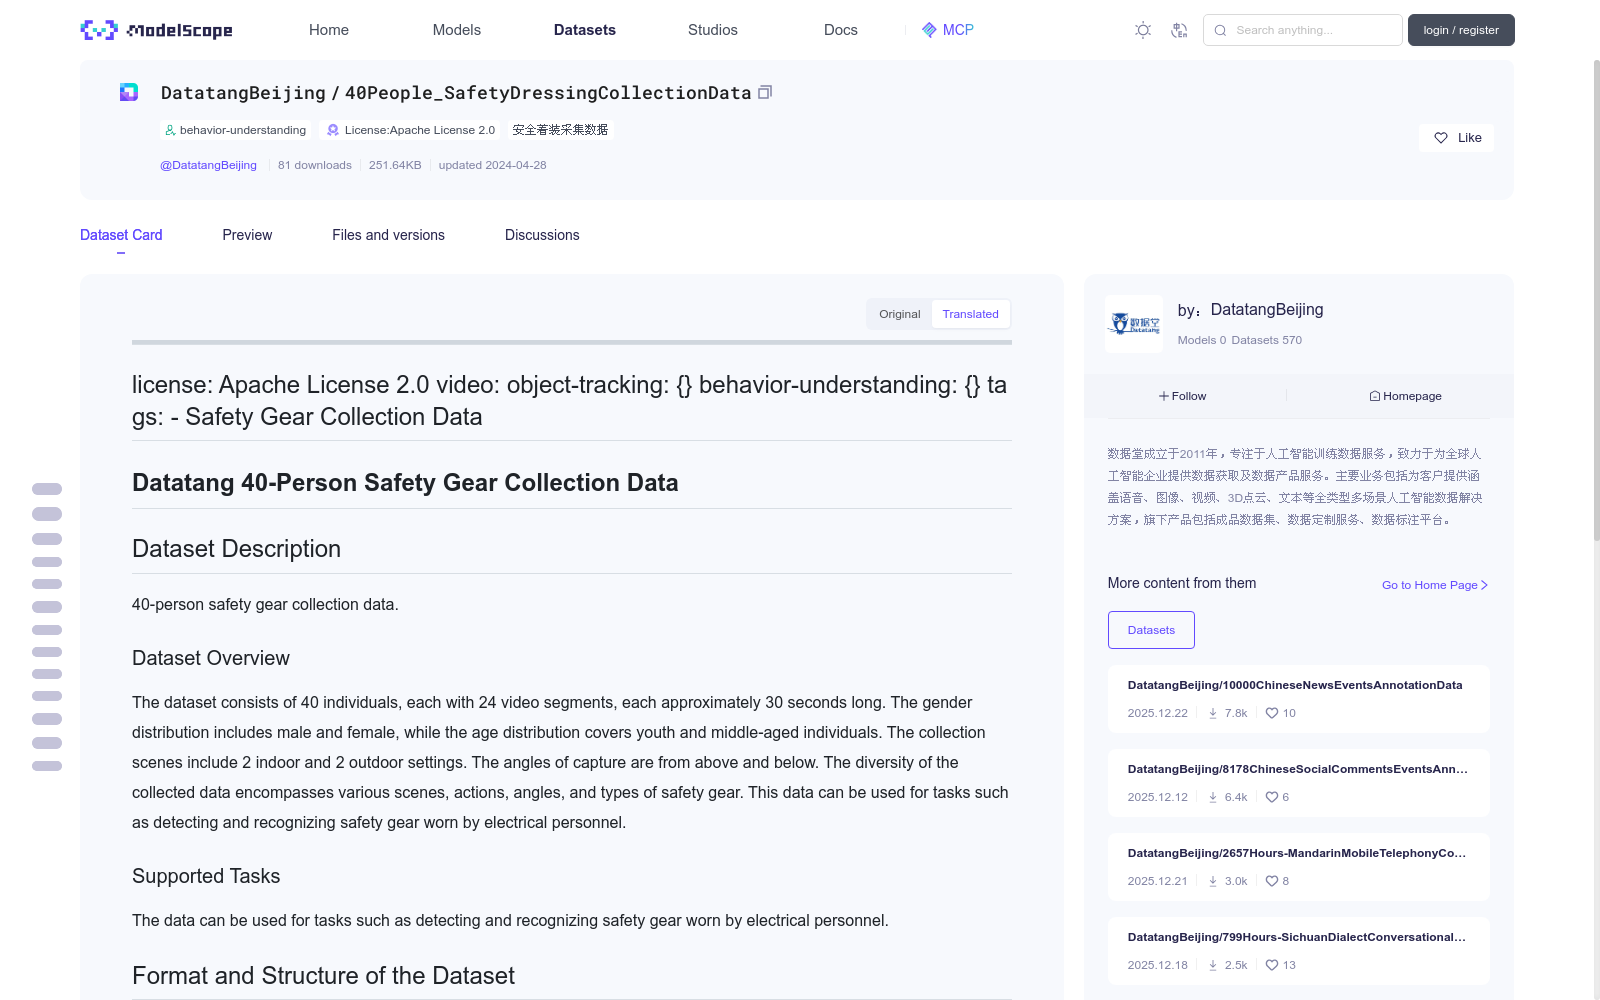The width and height of the screenshot is (1600, 1000).
Task: Click the '251.64KB' size text
Action: pyautogui.click(x=395, y=165)
